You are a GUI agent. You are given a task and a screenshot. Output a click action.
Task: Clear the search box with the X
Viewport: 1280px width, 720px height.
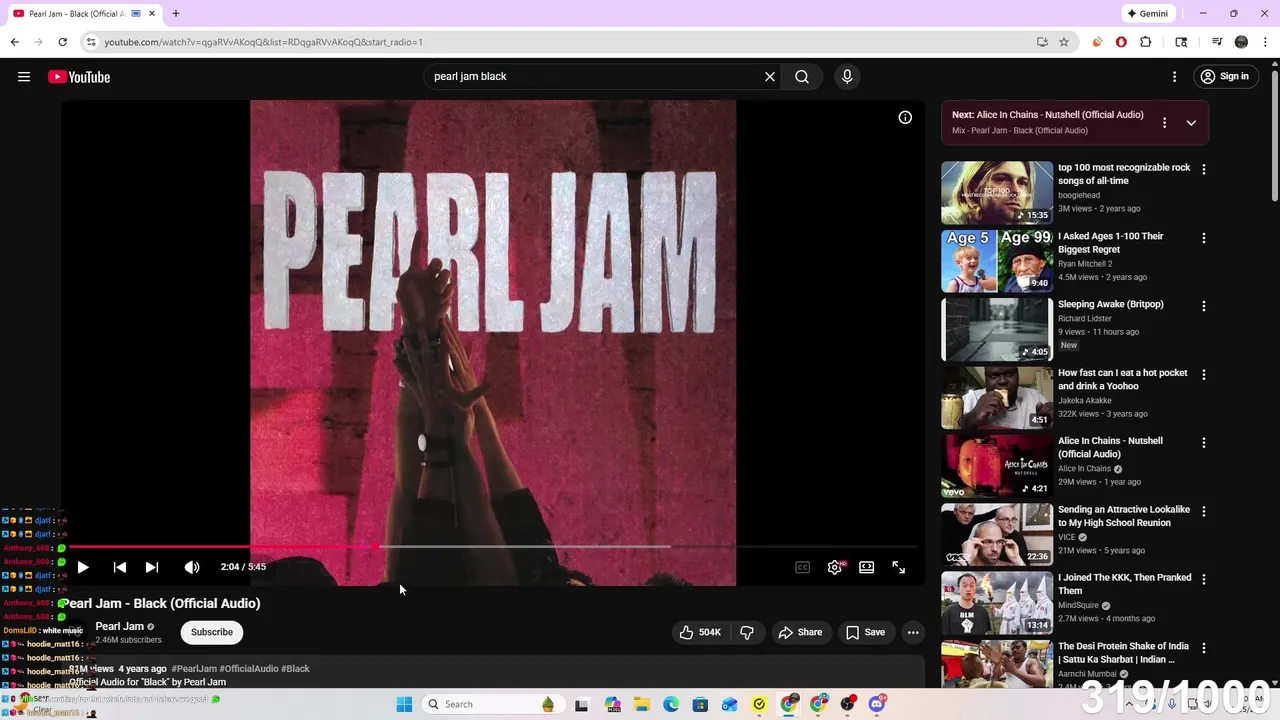770,76
